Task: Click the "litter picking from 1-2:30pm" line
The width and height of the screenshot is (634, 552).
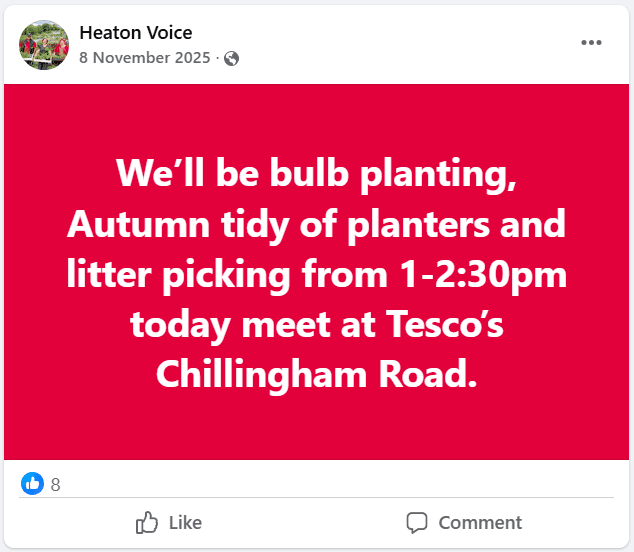Action: 316,275
